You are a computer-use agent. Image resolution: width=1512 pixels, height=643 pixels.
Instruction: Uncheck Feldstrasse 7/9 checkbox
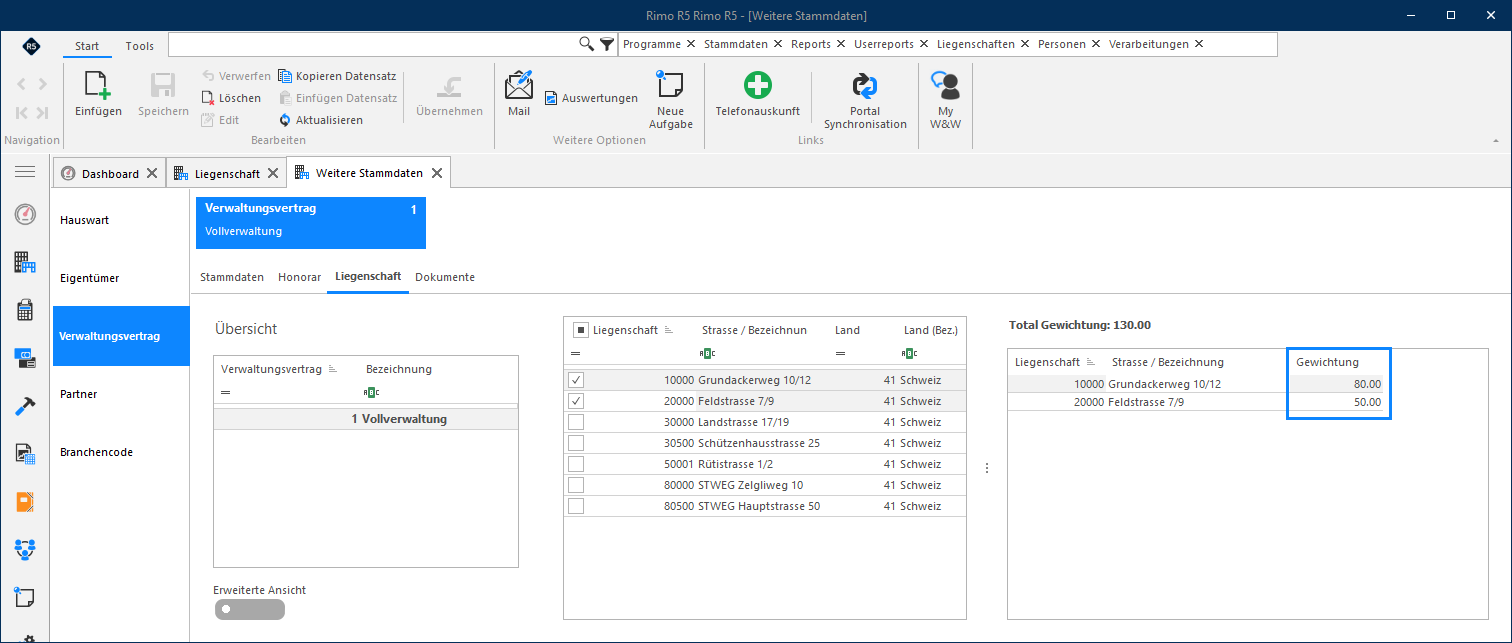(x=576, y=401)
